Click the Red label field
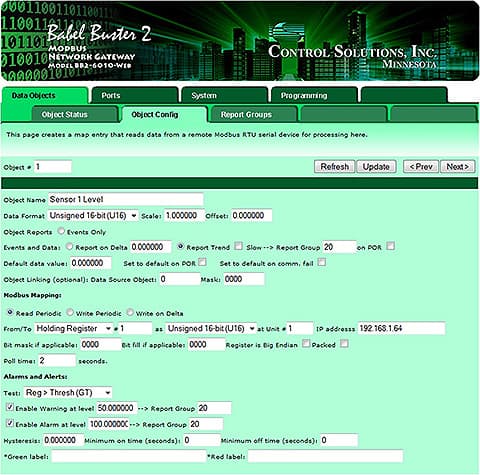Screen dimensions: 480x475 pos(325,456)
